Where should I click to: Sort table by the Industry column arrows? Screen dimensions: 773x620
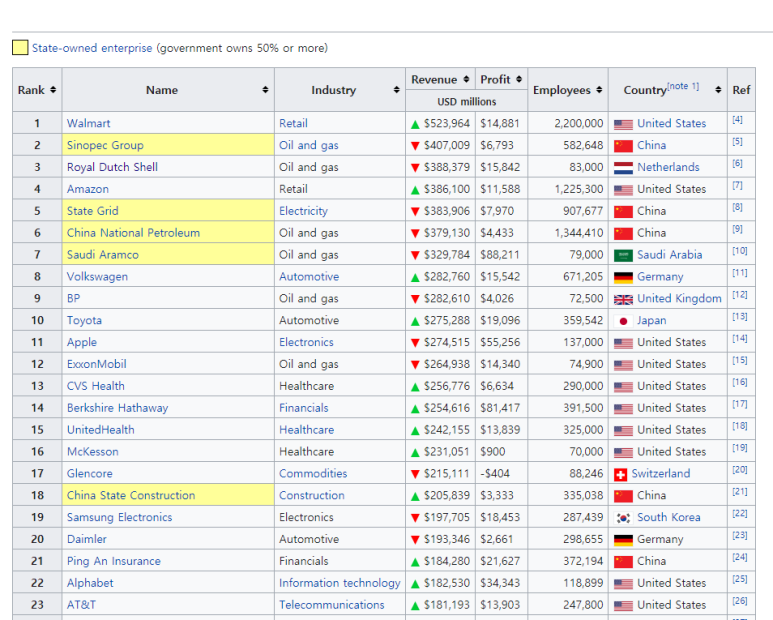396,90
